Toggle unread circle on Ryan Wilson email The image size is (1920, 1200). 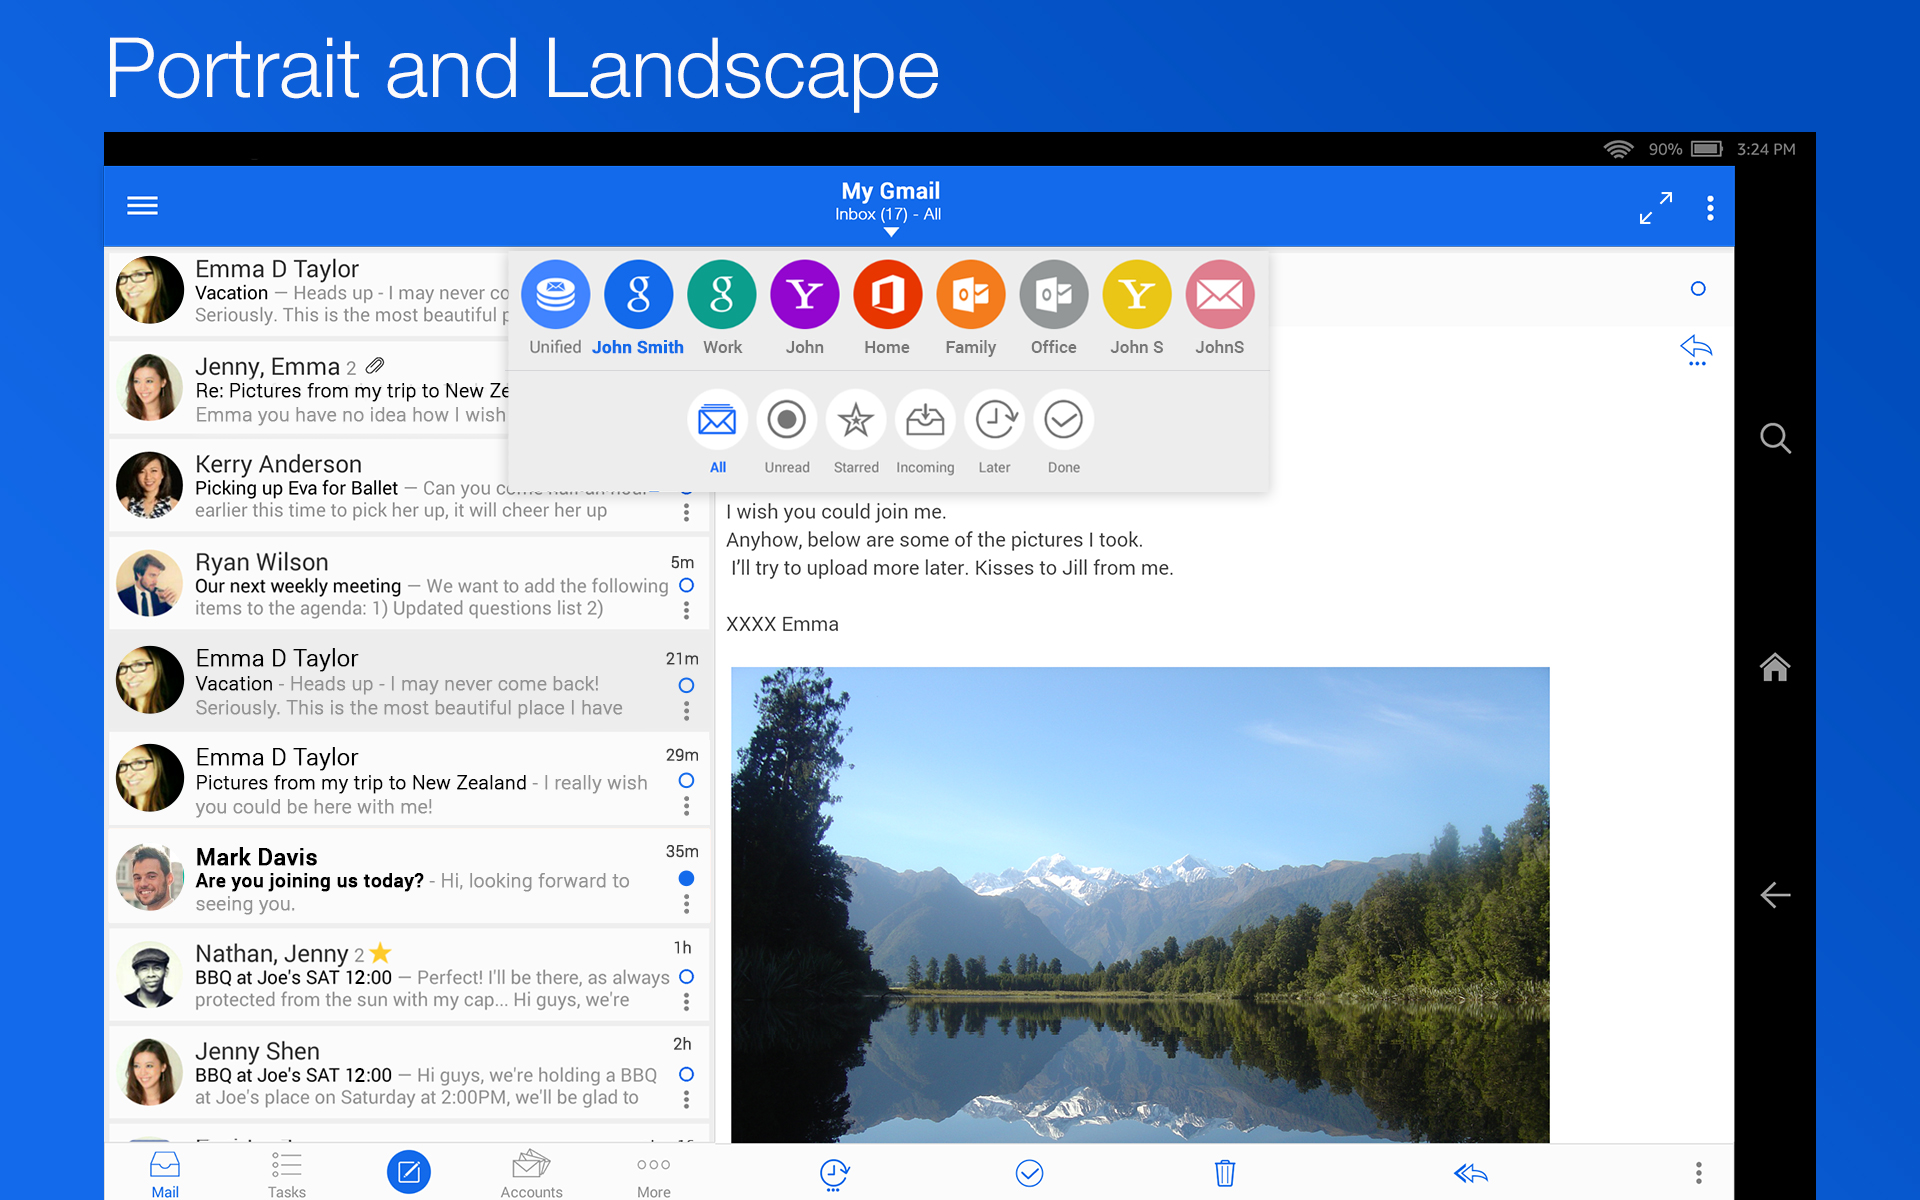[686, 586]
